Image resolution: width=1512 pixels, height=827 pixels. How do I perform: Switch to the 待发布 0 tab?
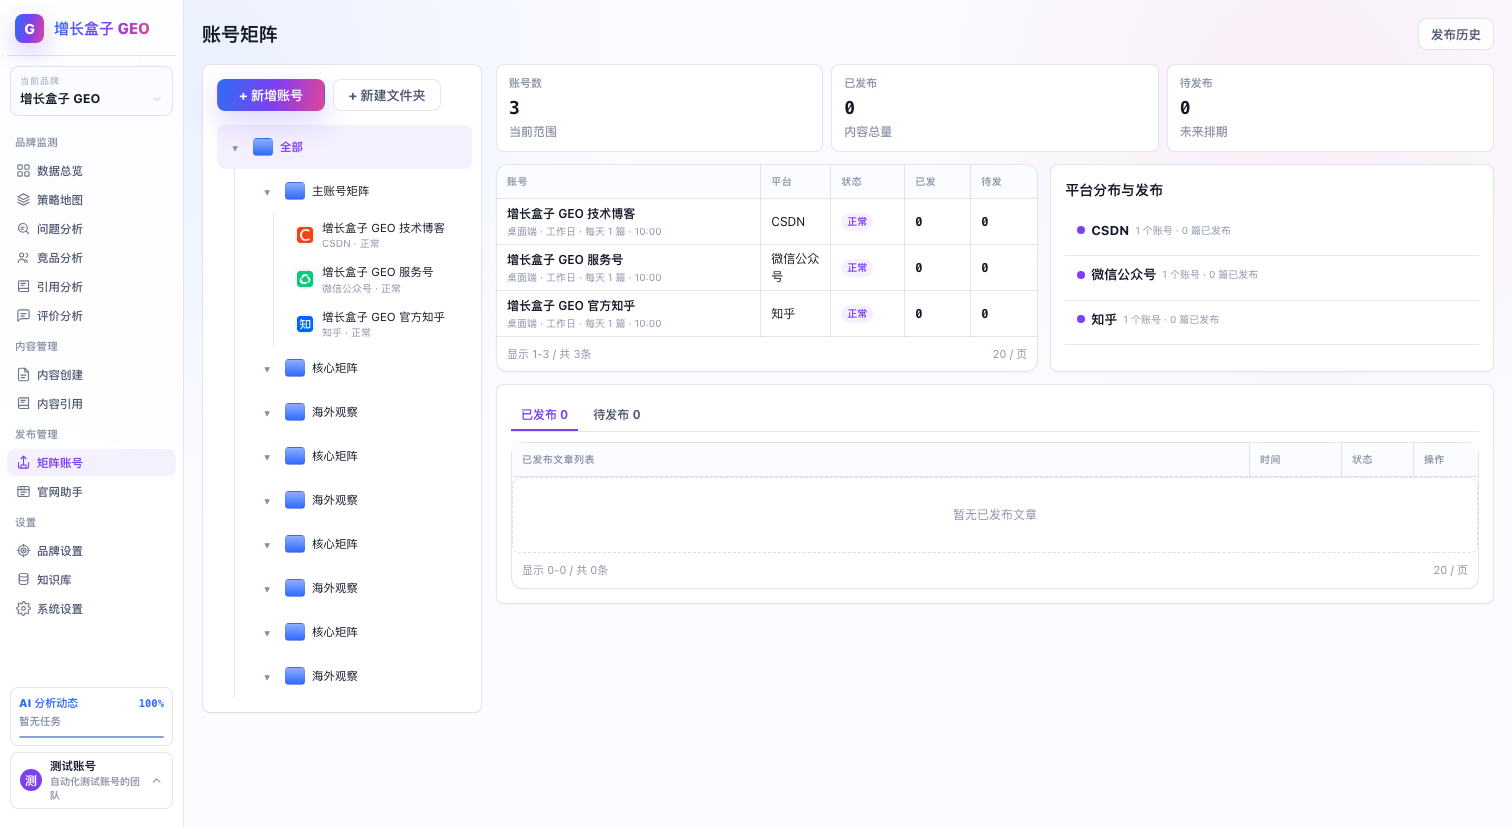(x=617, y=415)
